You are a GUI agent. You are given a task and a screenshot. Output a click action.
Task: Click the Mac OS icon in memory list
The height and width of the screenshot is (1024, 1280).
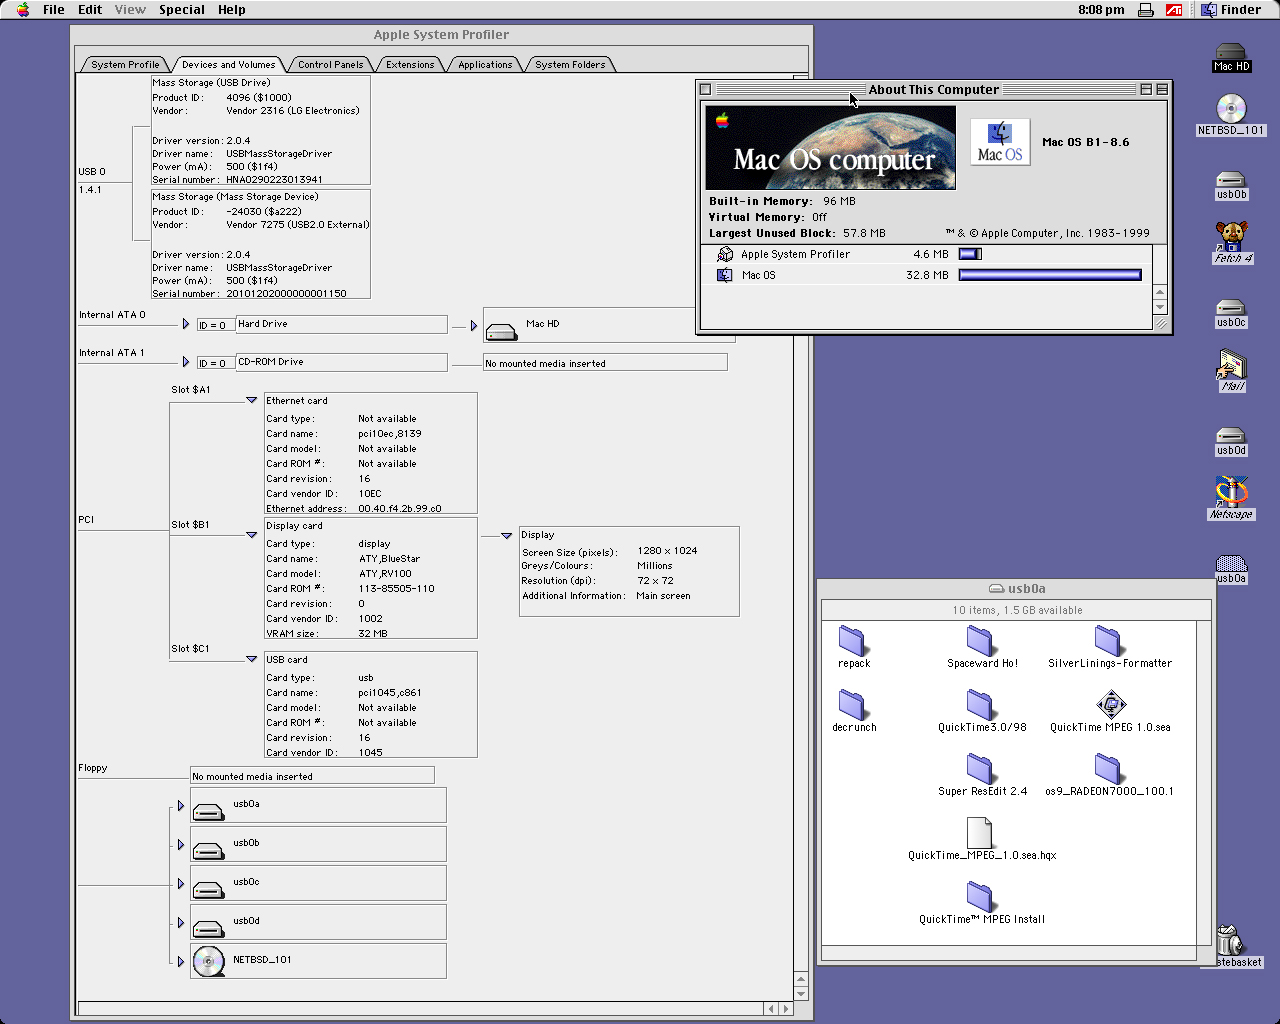pos(725,275)
